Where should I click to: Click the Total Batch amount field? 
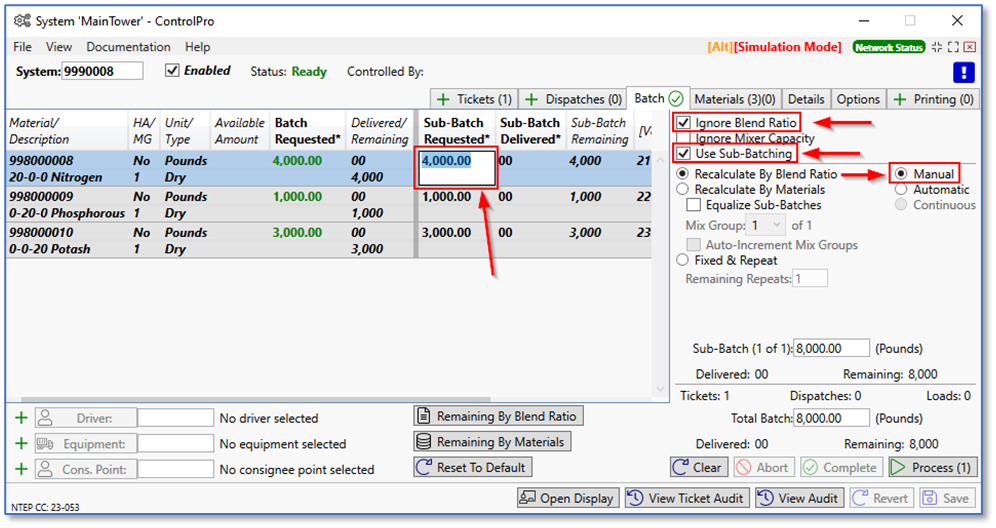click(x=832, y=419)
